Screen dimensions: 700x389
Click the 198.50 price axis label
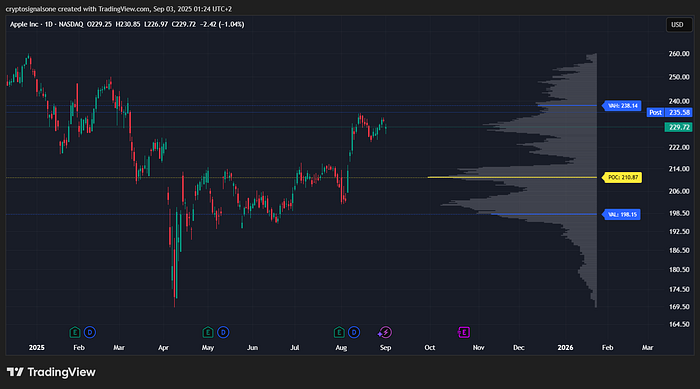coord(679,213)
